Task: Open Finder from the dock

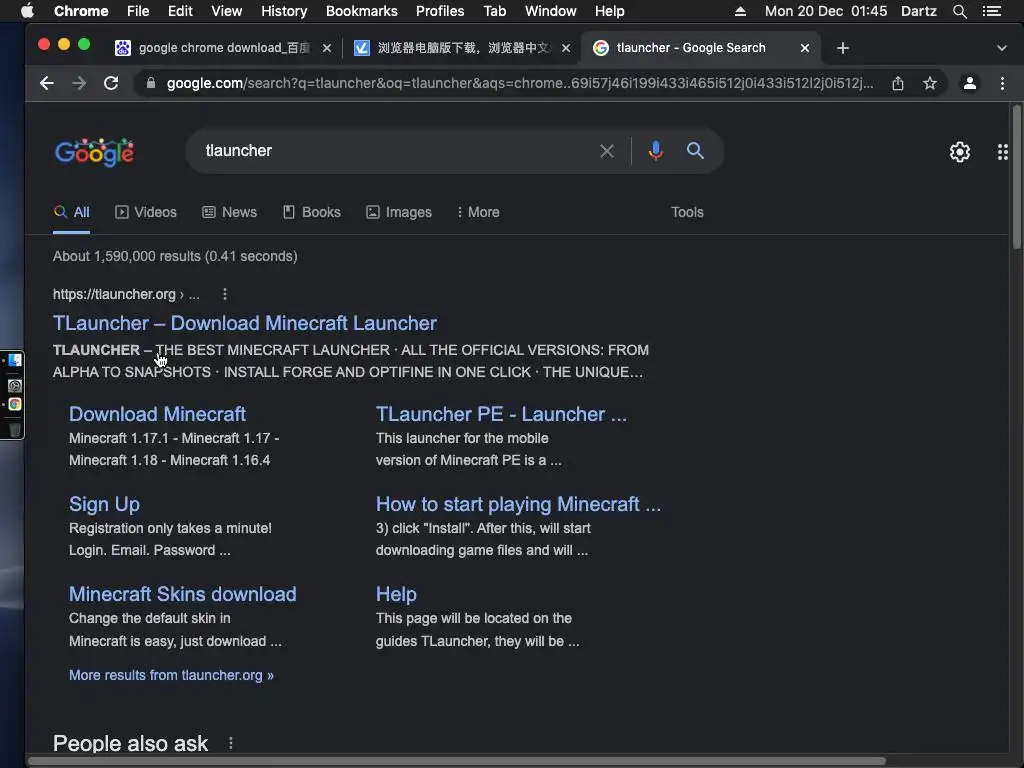Action: pyautogui.click(x=14, y=360)
